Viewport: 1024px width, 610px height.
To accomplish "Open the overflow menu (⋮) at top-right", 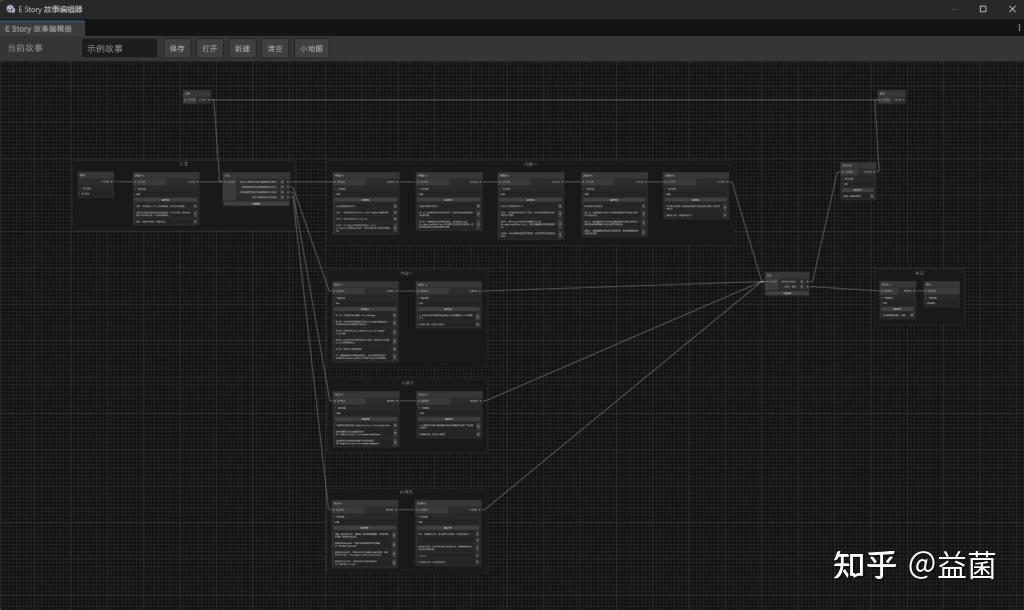I will pyautogui.click(x=1017, y=28).
